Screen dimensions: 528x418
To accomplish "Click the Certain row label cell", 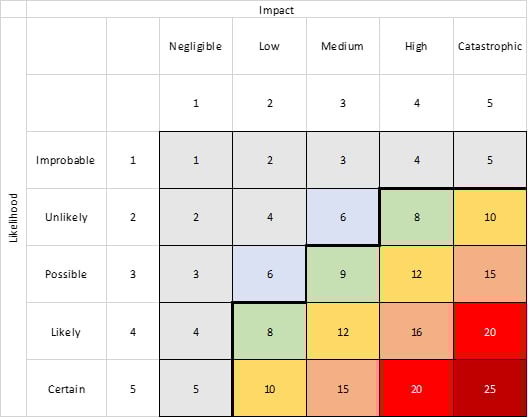I will coord(66,388).
